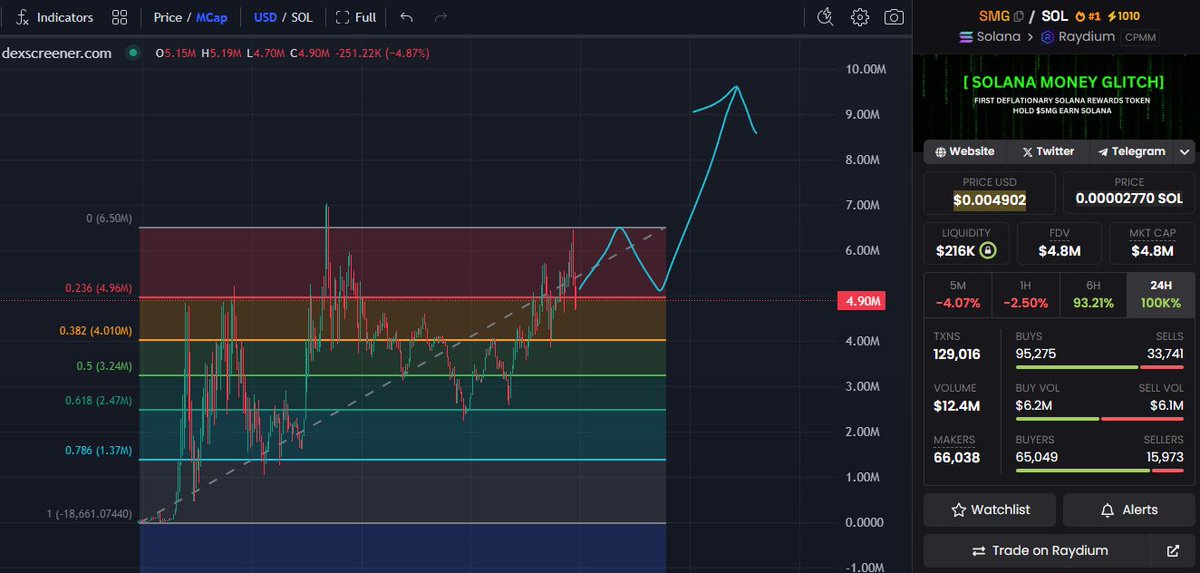Switch chart to MCap mode
Screen dimensions: 1200x573
(212, 17)
